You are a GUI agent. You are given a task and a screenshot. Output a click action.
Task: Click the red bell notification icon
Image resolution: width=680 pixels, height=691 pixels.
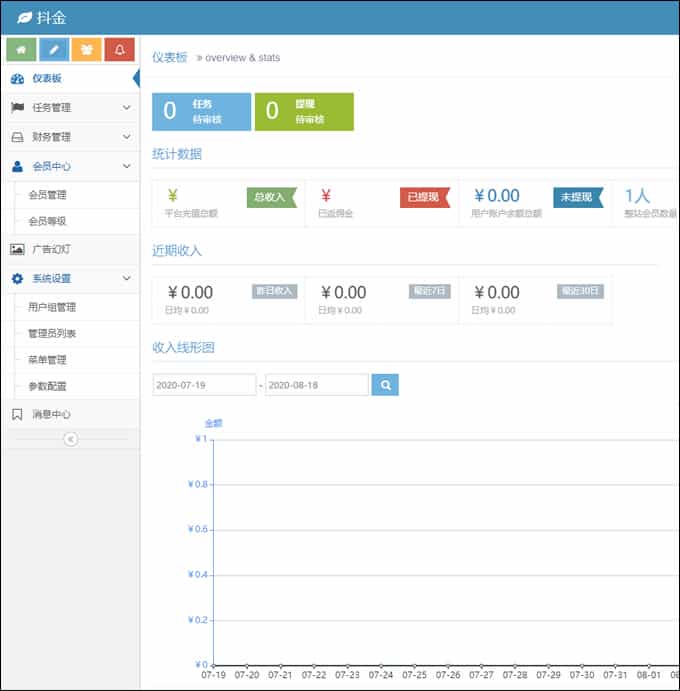[x=119, y=49]
